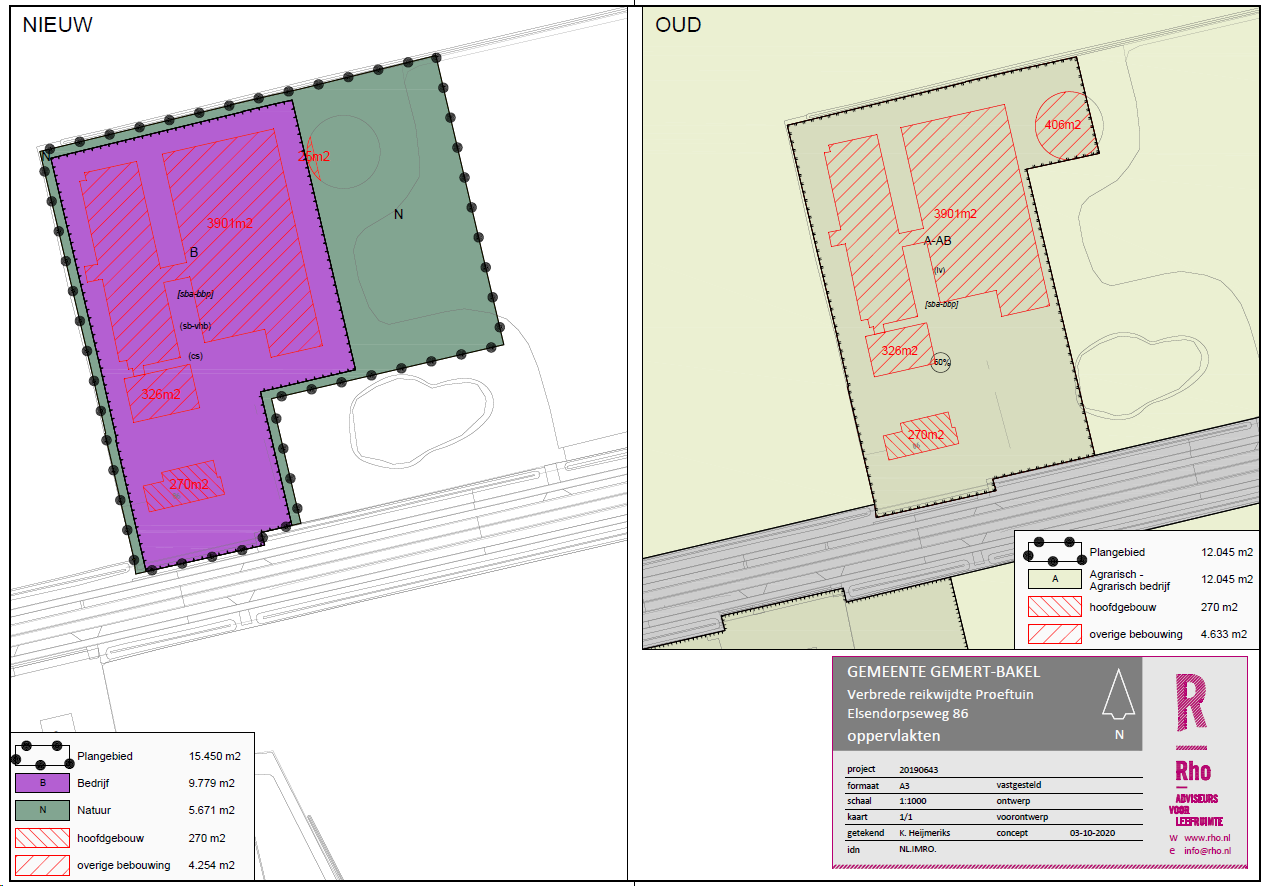Click the 'N' label inside the green nature area
Viewport: 1265px width, 886px height.
point(398,213)
